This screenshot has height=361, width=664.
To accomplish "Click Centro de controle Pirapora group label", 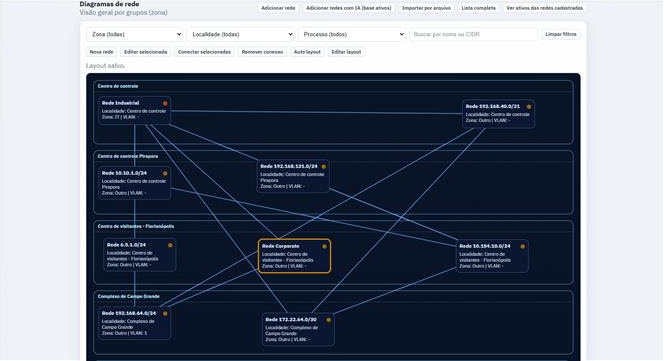I will tap(128, 156).
